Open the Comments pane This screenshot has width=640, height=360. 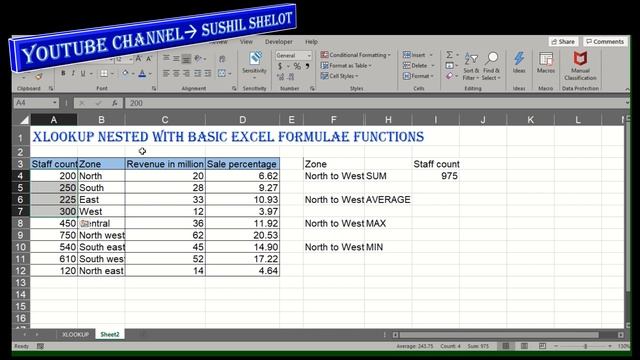coord(605,42)
